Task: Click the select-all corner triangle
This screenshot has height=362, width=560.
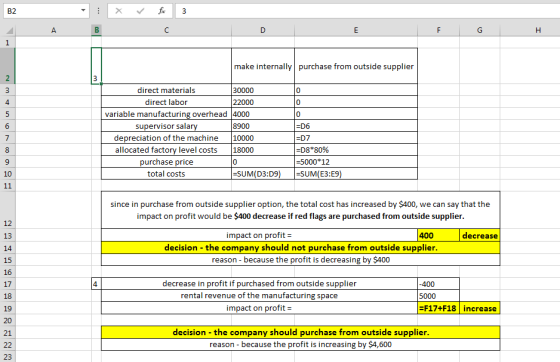Action: click(10, 31)
